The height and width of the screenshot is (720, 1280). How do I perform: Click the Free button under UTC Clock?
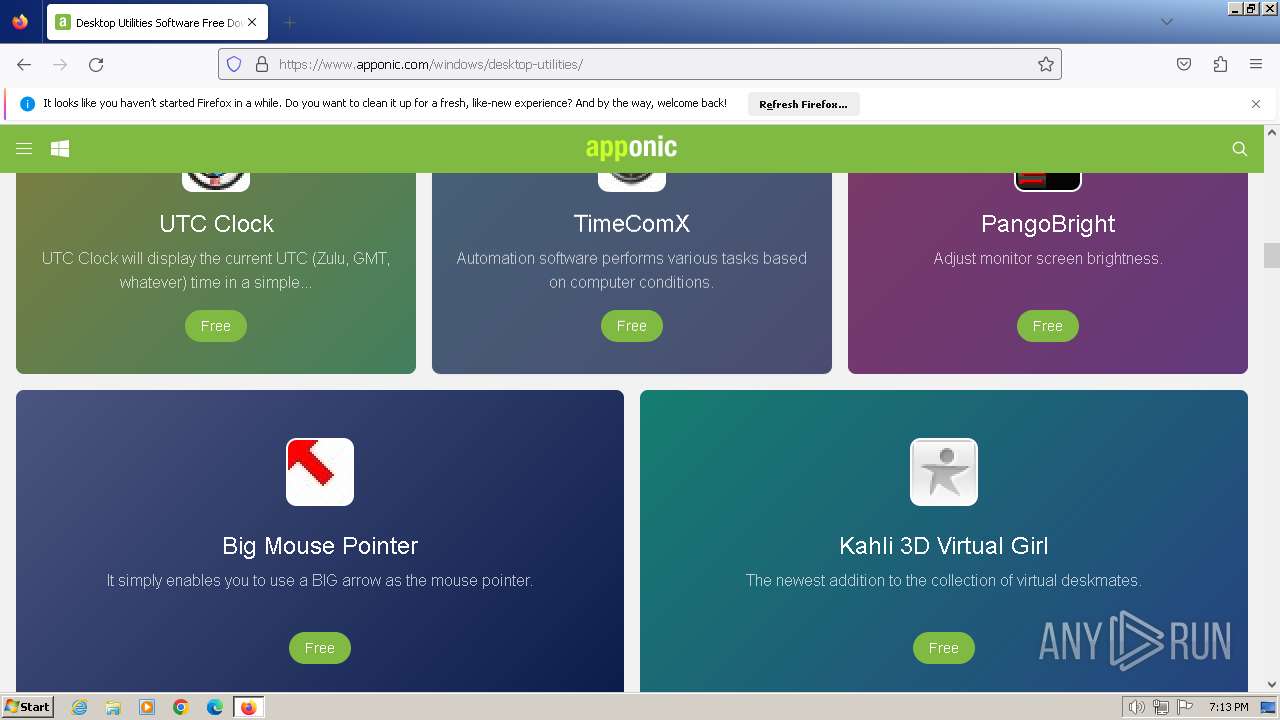216,326
